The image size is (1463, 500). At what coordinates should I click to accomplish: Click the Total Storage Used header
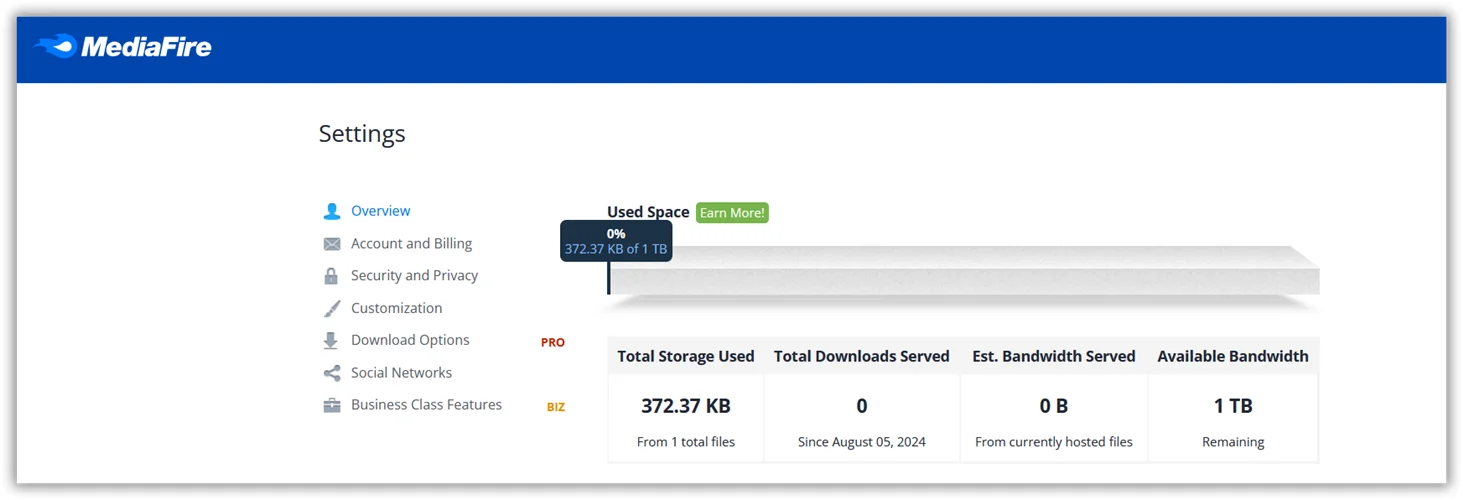686,356
